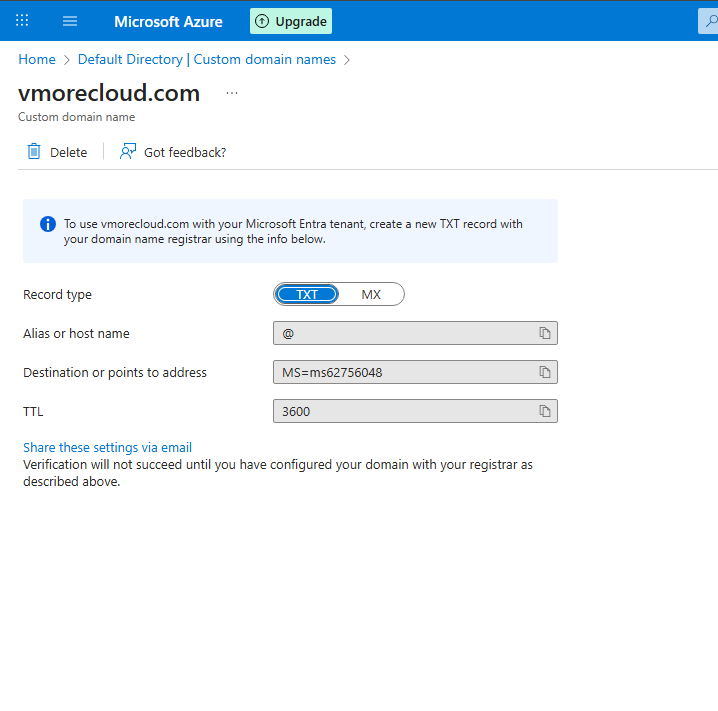Click the Destination or points to address field
The width and height of the screenshot is (718, 711).
click(x=402, y=372)
